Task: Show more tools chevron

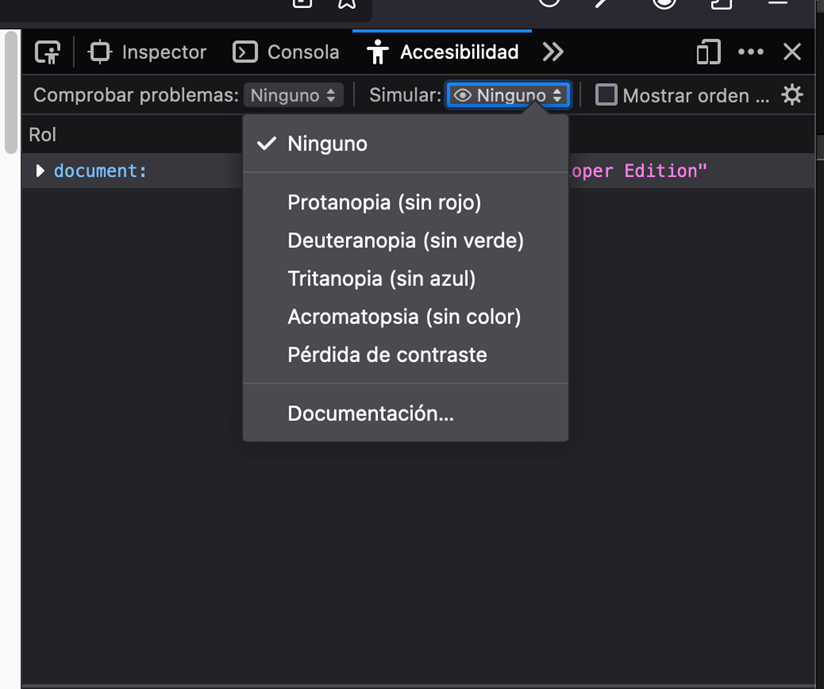Action: 553,52
